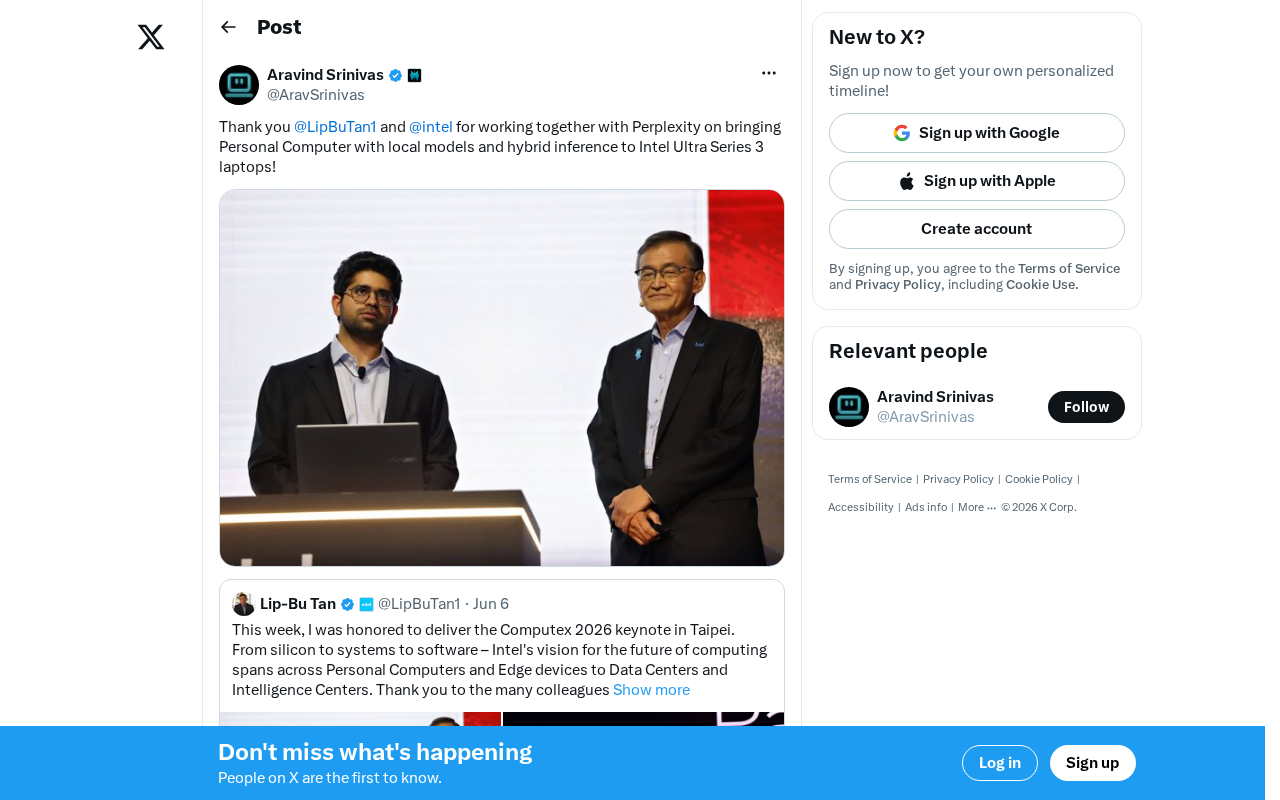Click the "Relevant people" heading
The width and height of the screenshot is (1280, 800).
coord(908,351)
